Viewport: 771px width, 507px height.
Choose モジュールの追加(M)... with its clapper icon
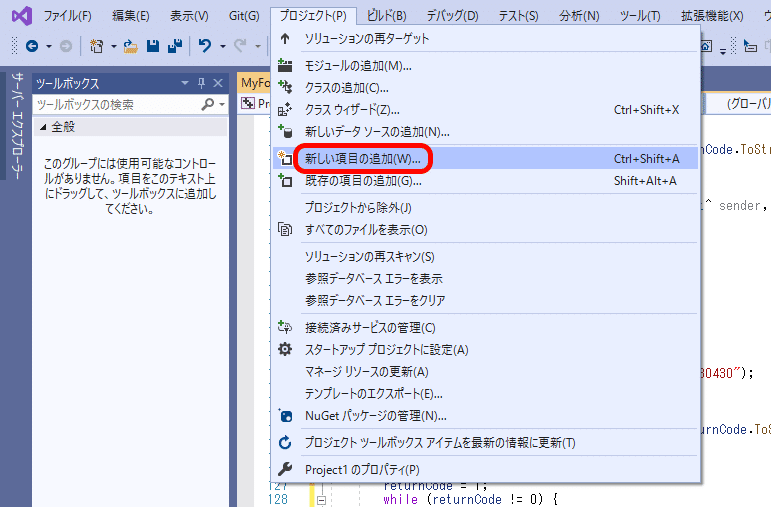click(485, 65)
